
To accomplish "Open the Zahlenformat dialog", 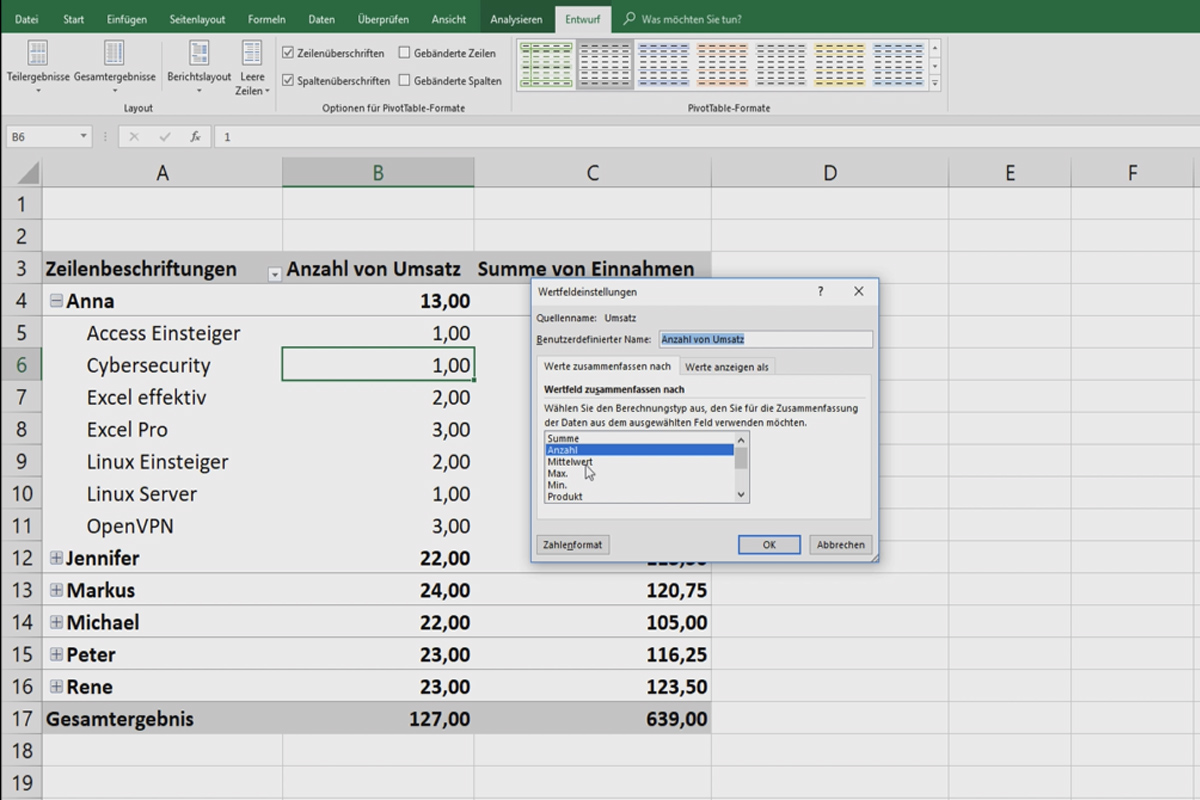I will click(572, 544).
